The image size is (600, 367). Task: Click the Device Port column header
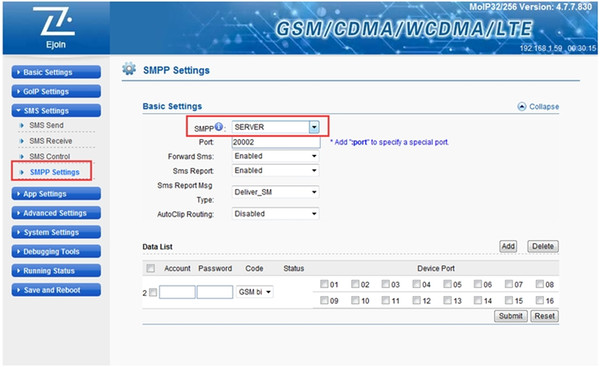point(436,268)
